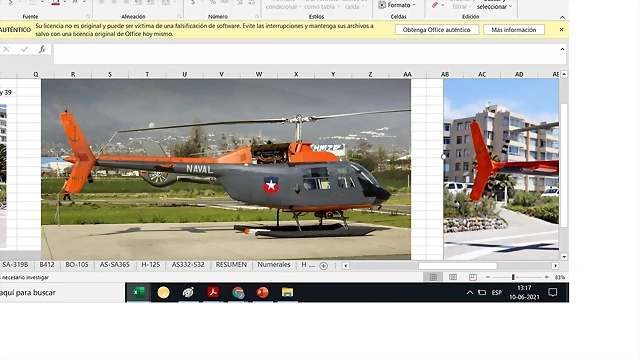Viewport: 640px width, 360px height.
Task: Switch to Page Break Preview view
Action: point(472,277)
